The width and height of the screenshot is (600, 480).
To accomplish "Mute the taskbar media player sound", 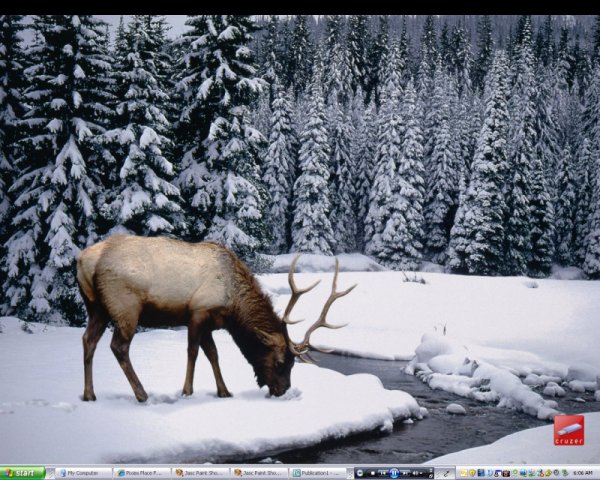I will pyautogui.click(x=415, y=473).
